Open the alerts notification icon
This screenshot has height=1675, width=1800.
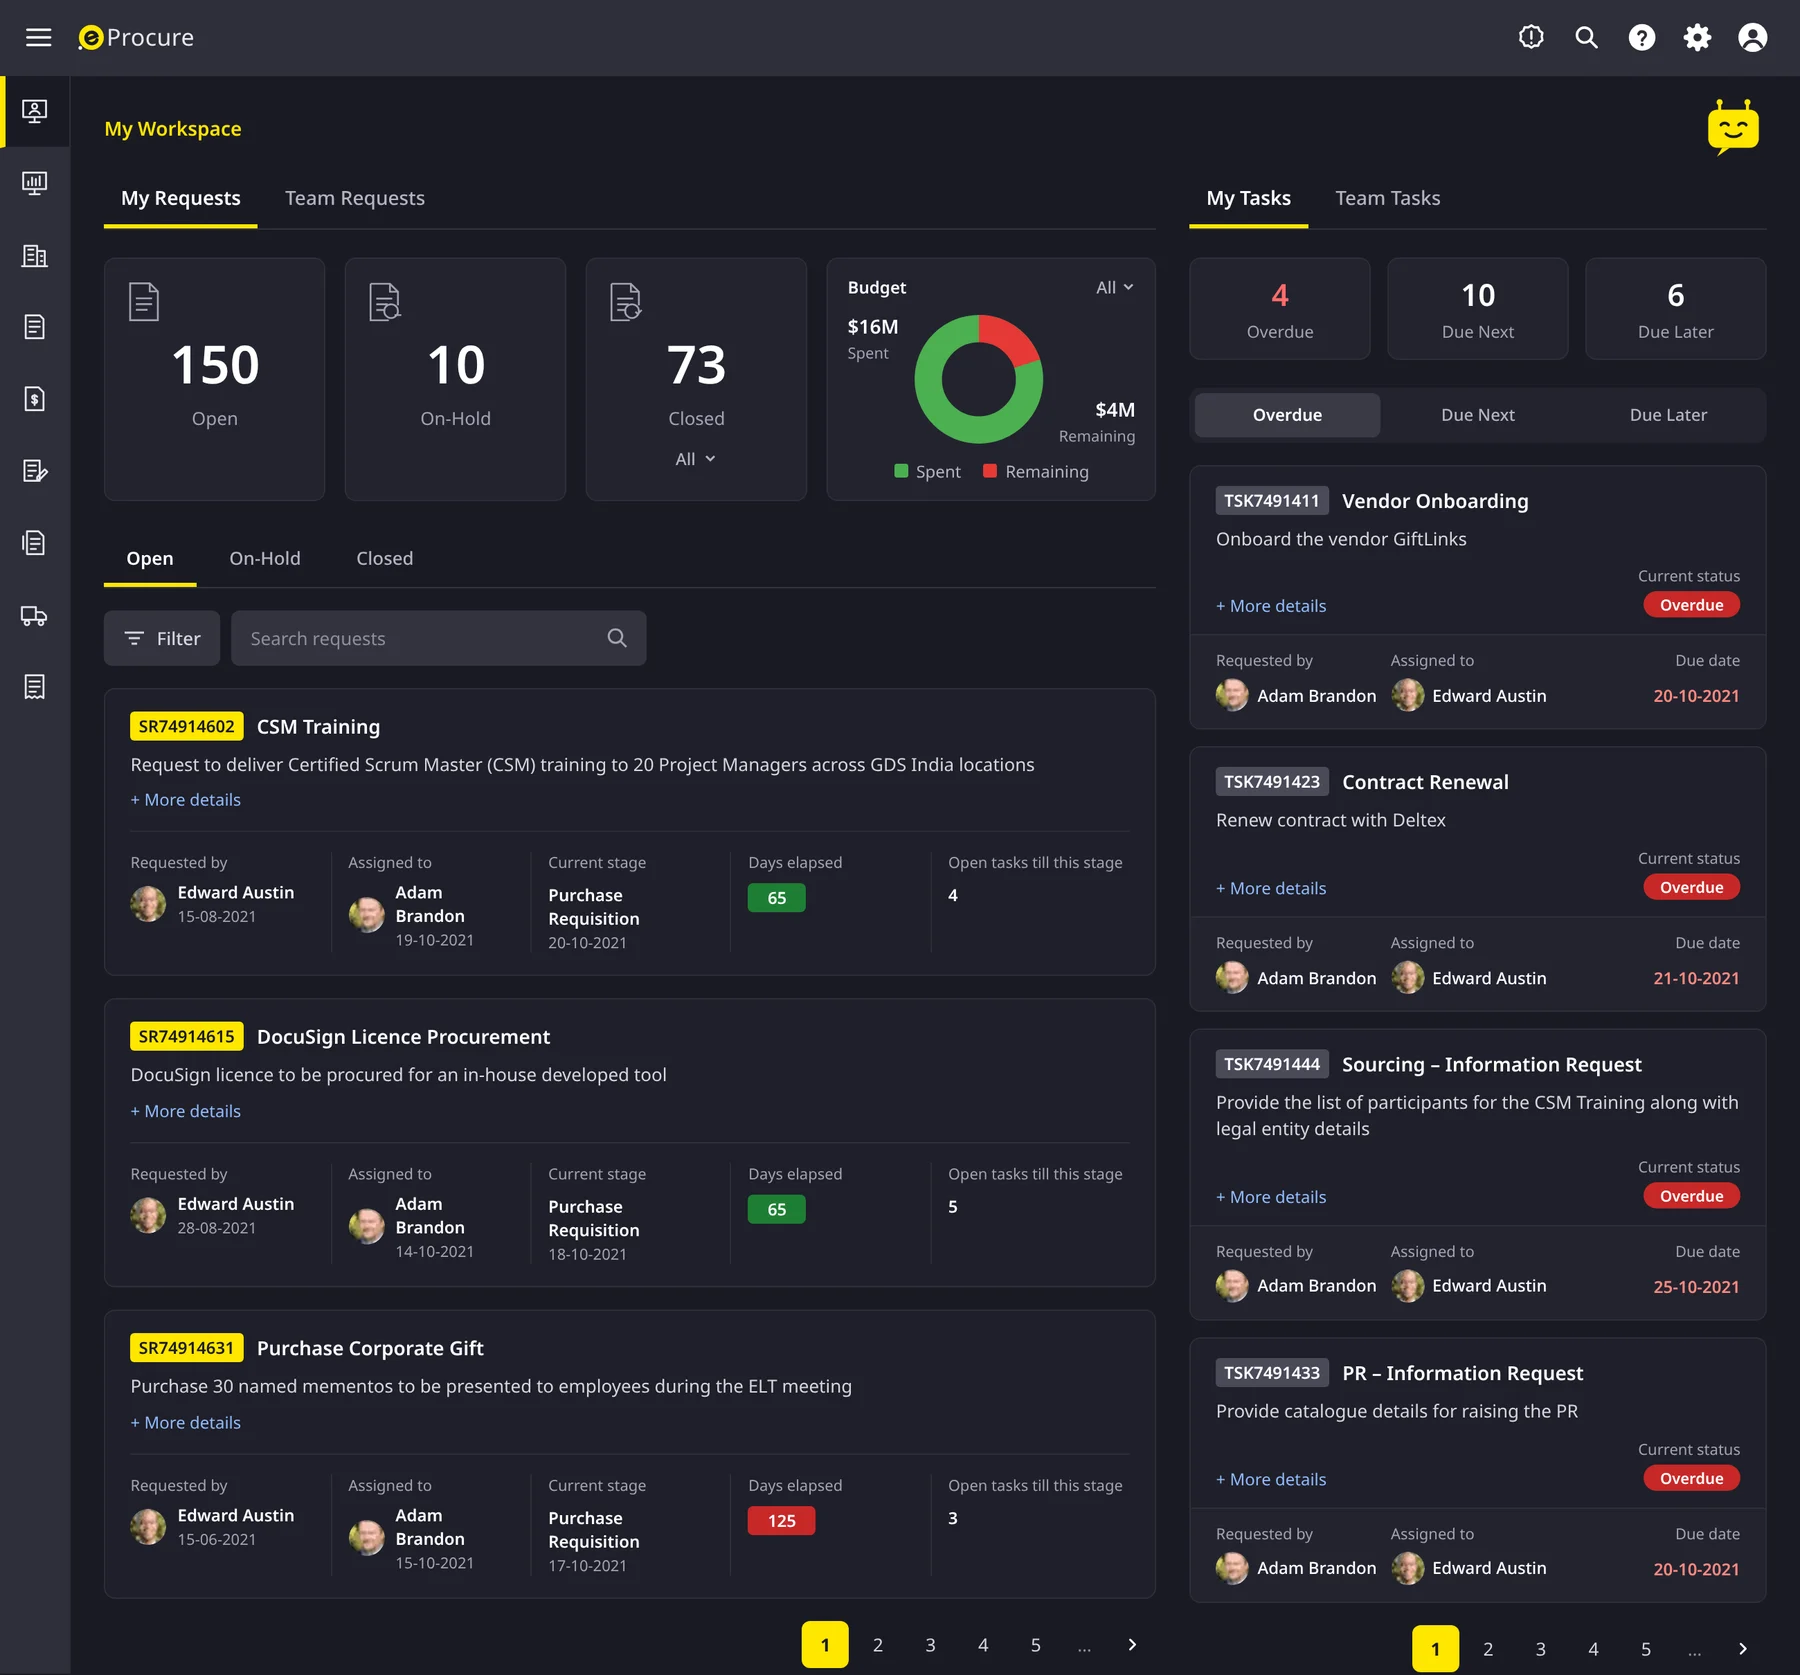pyautogui.click(x=1531, y=37)
